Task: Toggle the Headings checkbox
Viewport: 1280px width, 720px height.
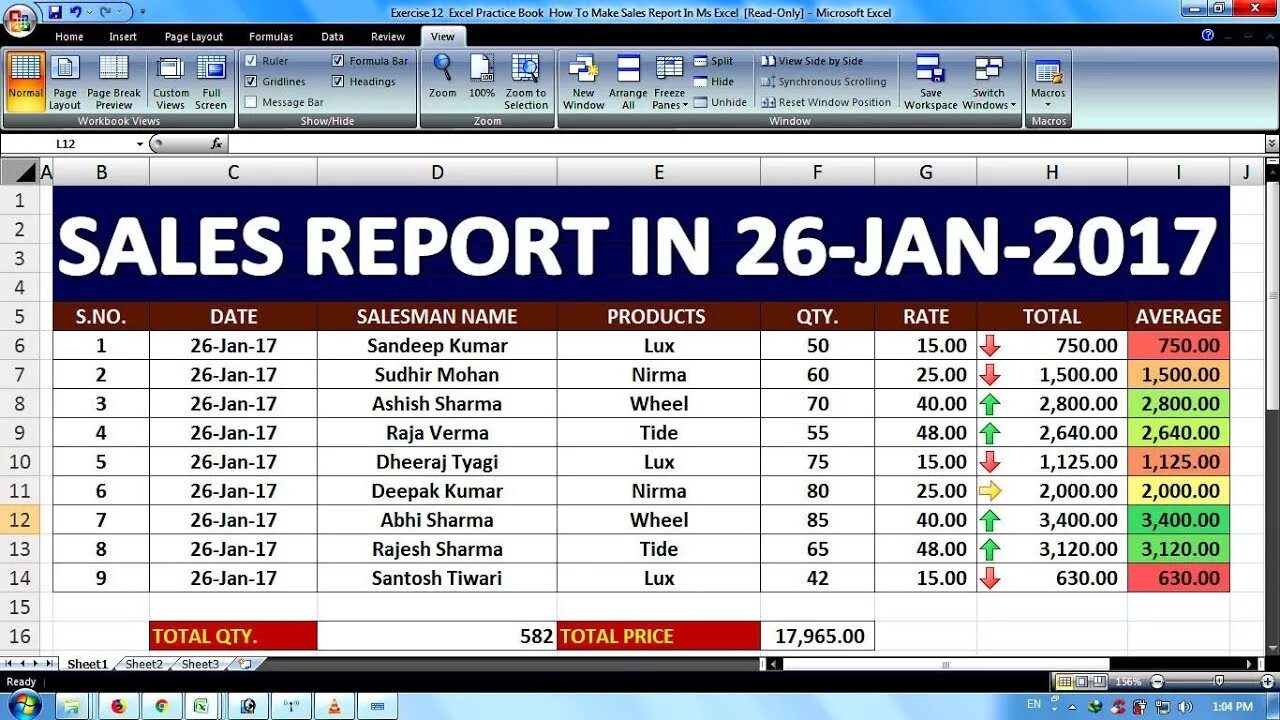Action: pos(338,81)
